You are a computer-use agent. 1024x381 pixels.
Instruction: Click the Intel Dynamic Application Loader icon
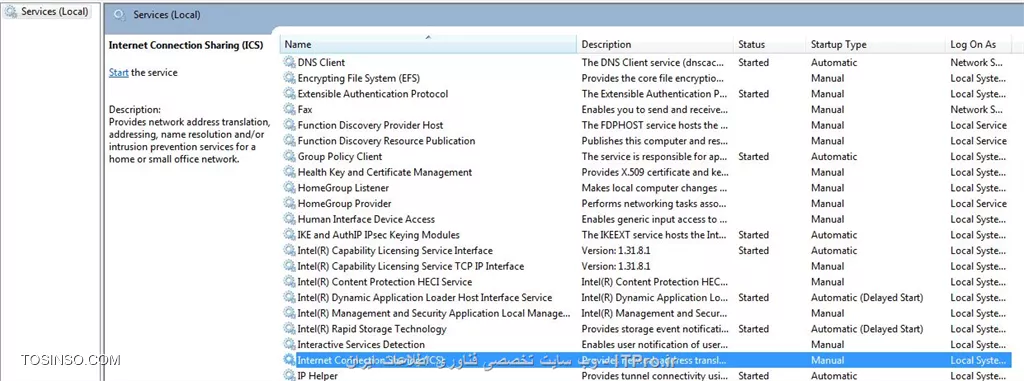pyautogui.click(x=289, y=298)
